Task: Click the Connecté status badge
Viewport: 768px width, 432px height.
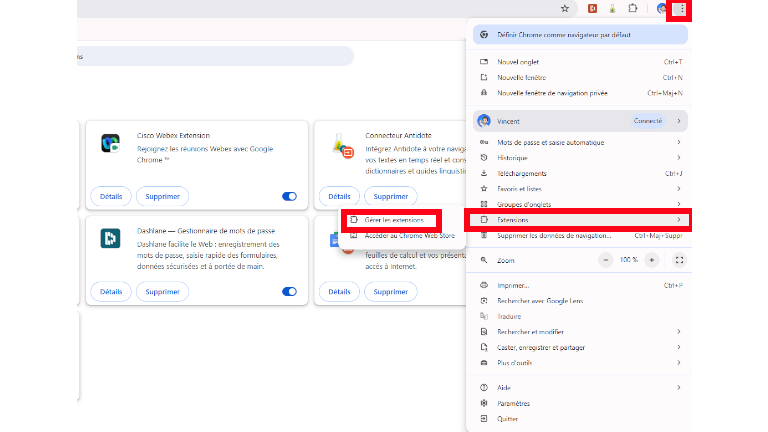Action: (648, 121)
